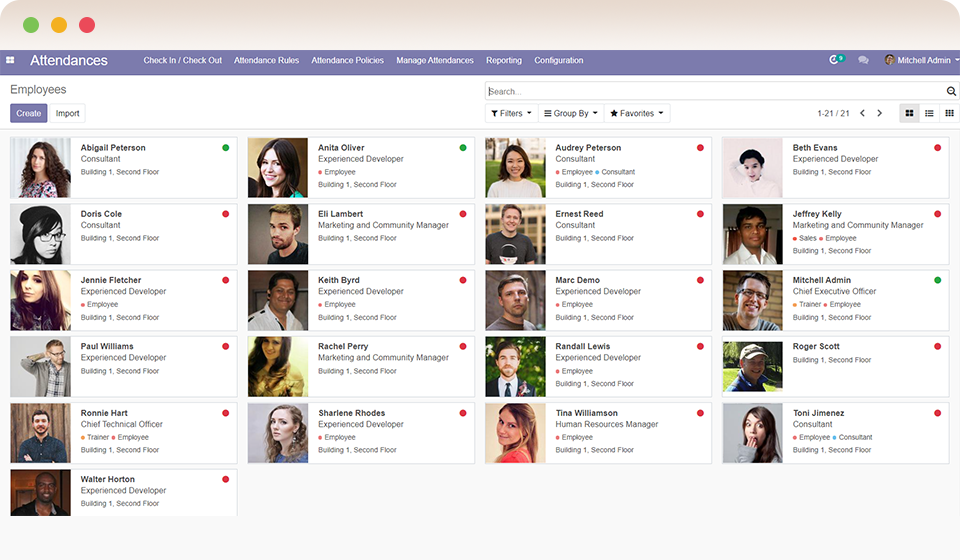Open Attendance Policies menu
This screenshot has width=960, height=560.
[347, 60]
